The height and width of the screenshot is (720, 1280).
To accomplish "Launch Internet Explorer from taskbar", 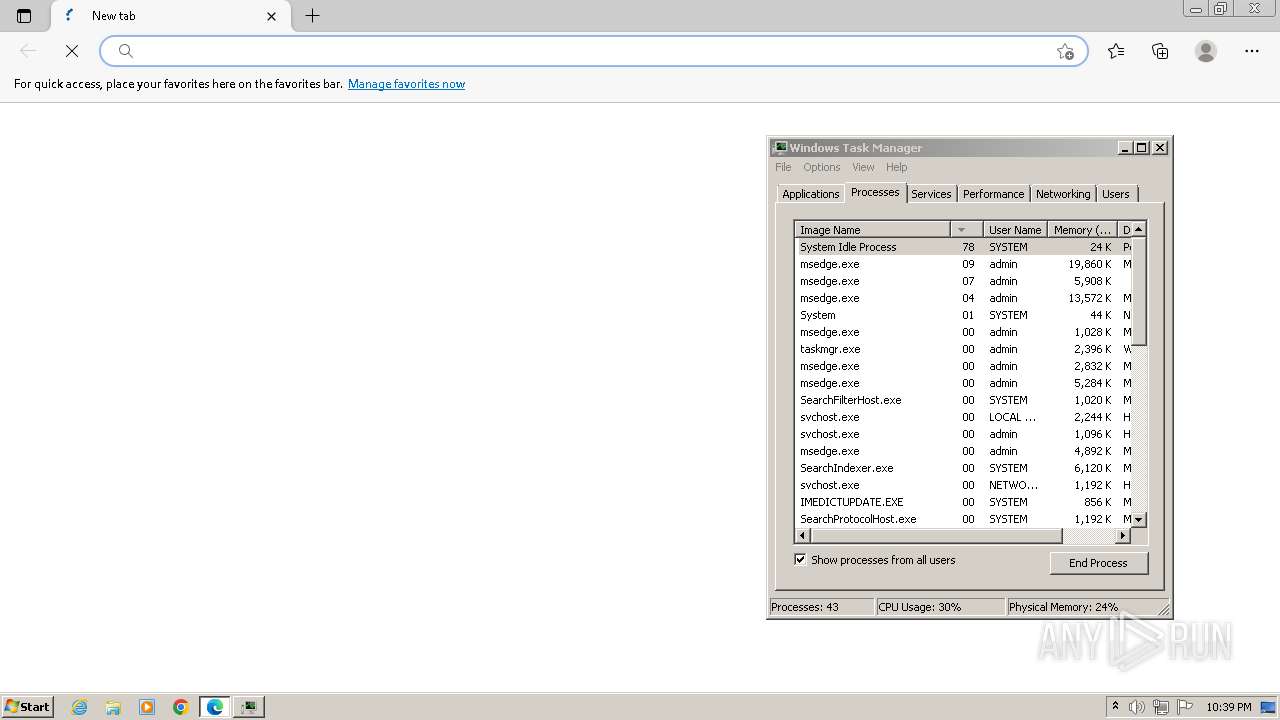I will [80, 707].
